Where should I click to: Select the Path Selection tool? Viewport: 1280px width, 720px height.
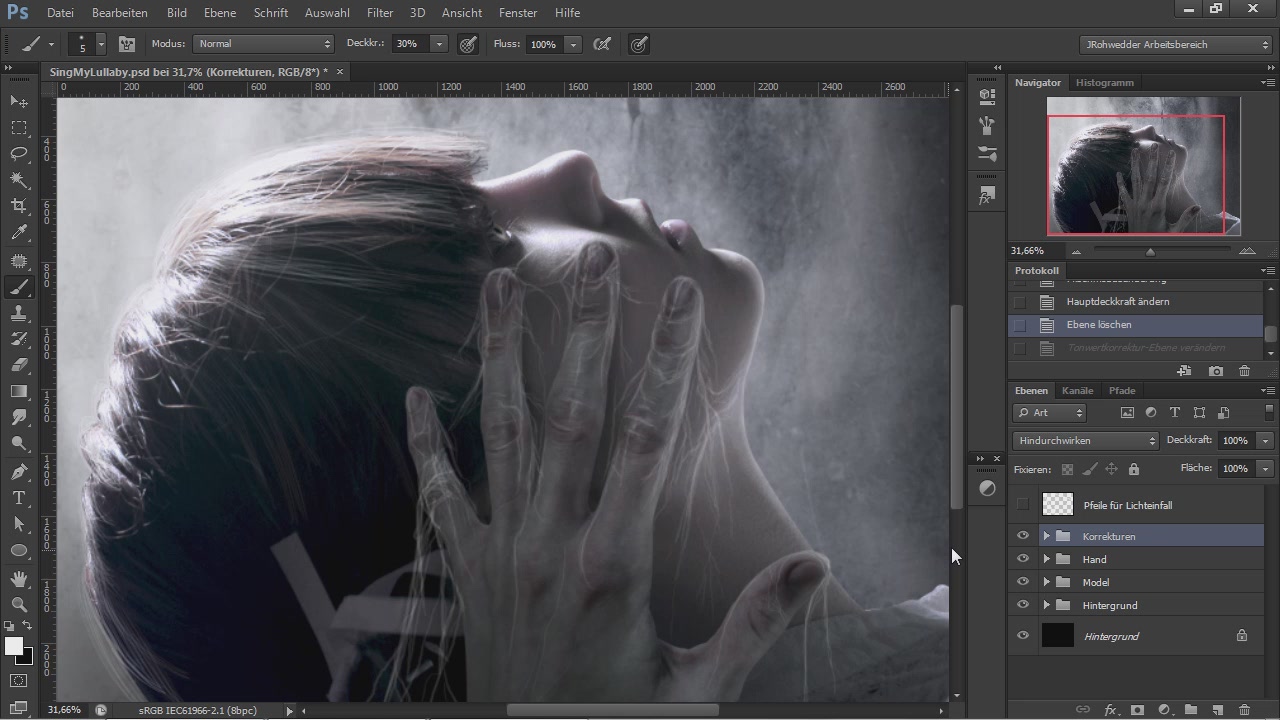point(19,524)
